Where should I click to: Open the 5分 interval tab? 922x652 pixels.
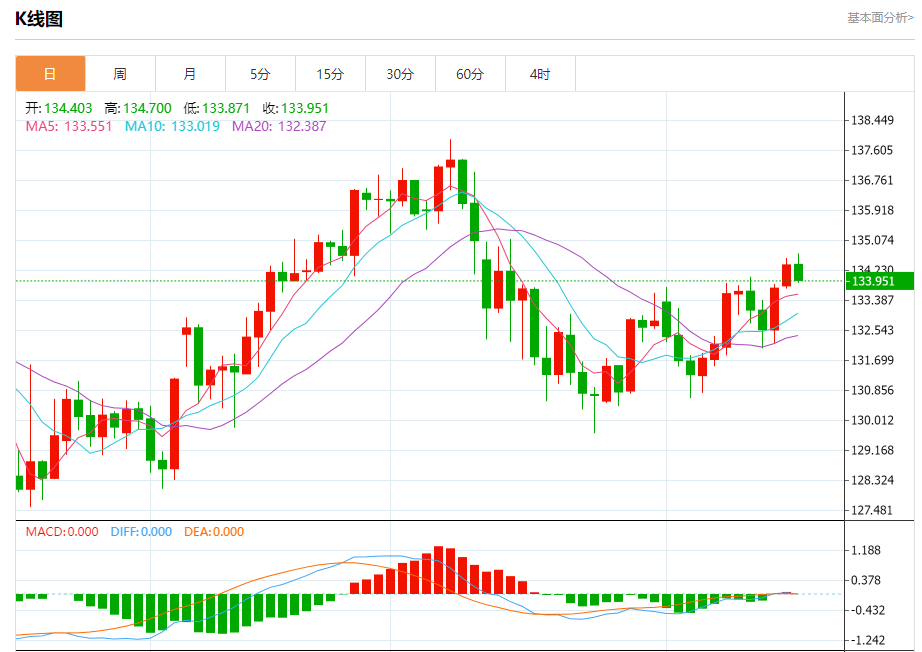point(260,74)
